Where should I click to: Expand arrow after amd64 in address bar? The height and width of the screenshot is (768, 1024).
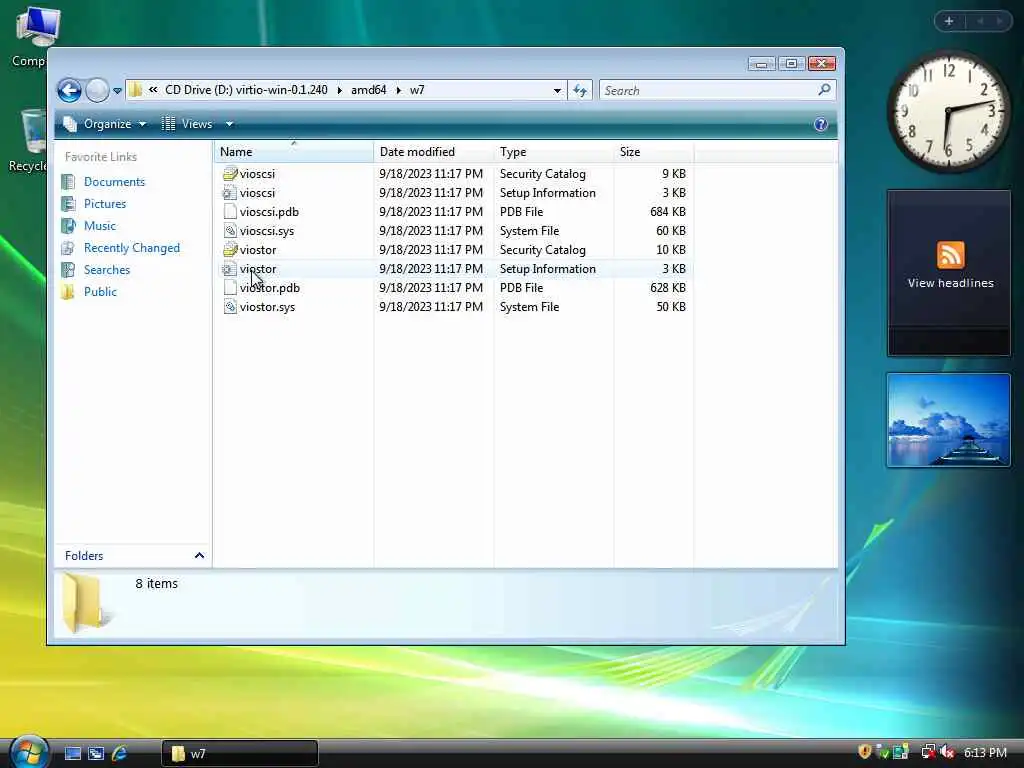point(398,91)
